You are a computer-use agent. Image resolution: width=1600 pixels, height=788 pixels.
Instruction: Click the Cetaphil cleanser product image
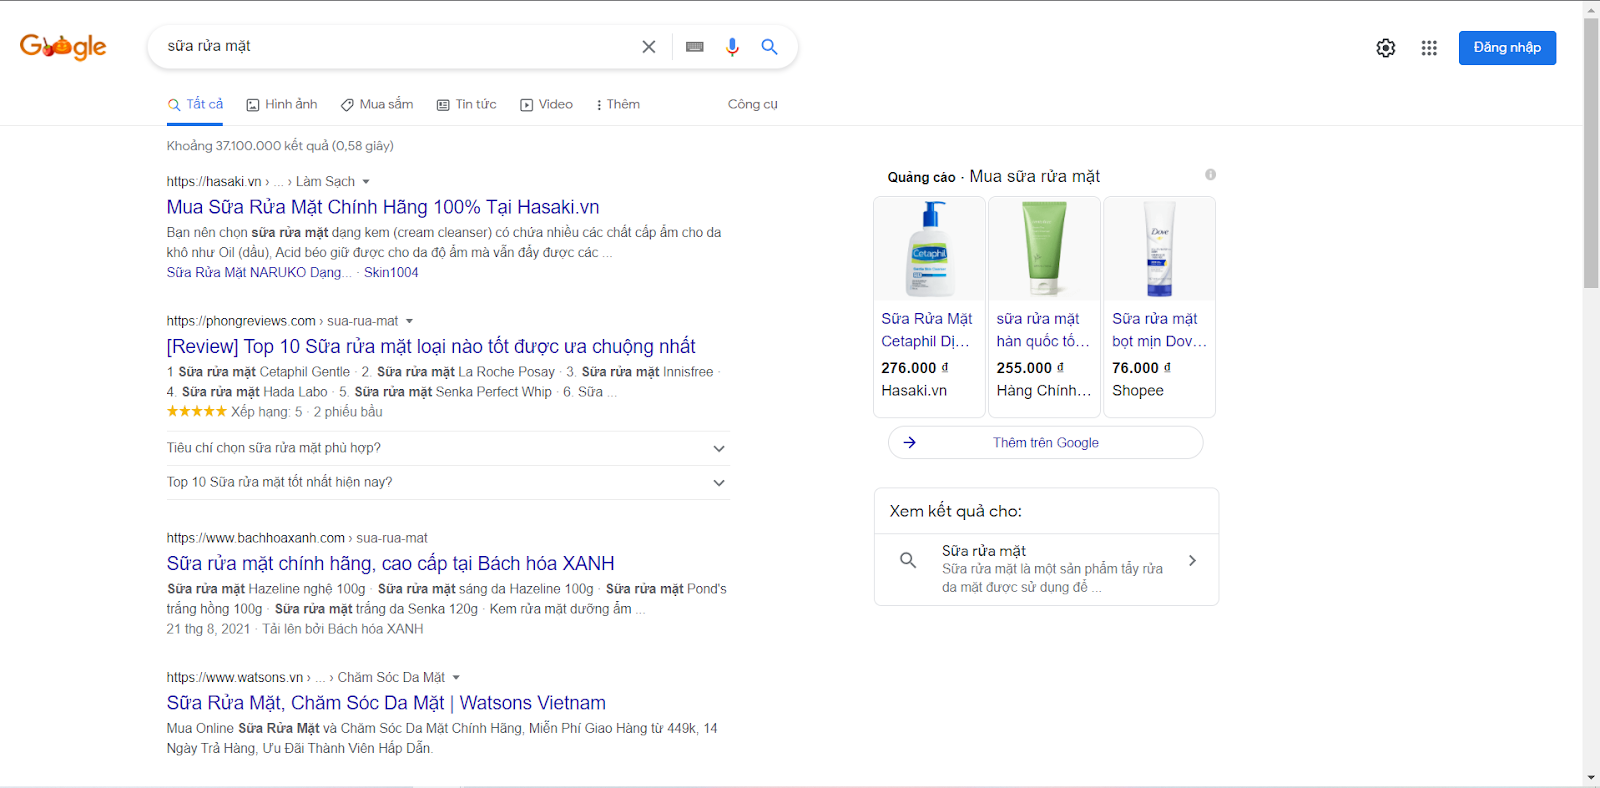coord(930,249)
